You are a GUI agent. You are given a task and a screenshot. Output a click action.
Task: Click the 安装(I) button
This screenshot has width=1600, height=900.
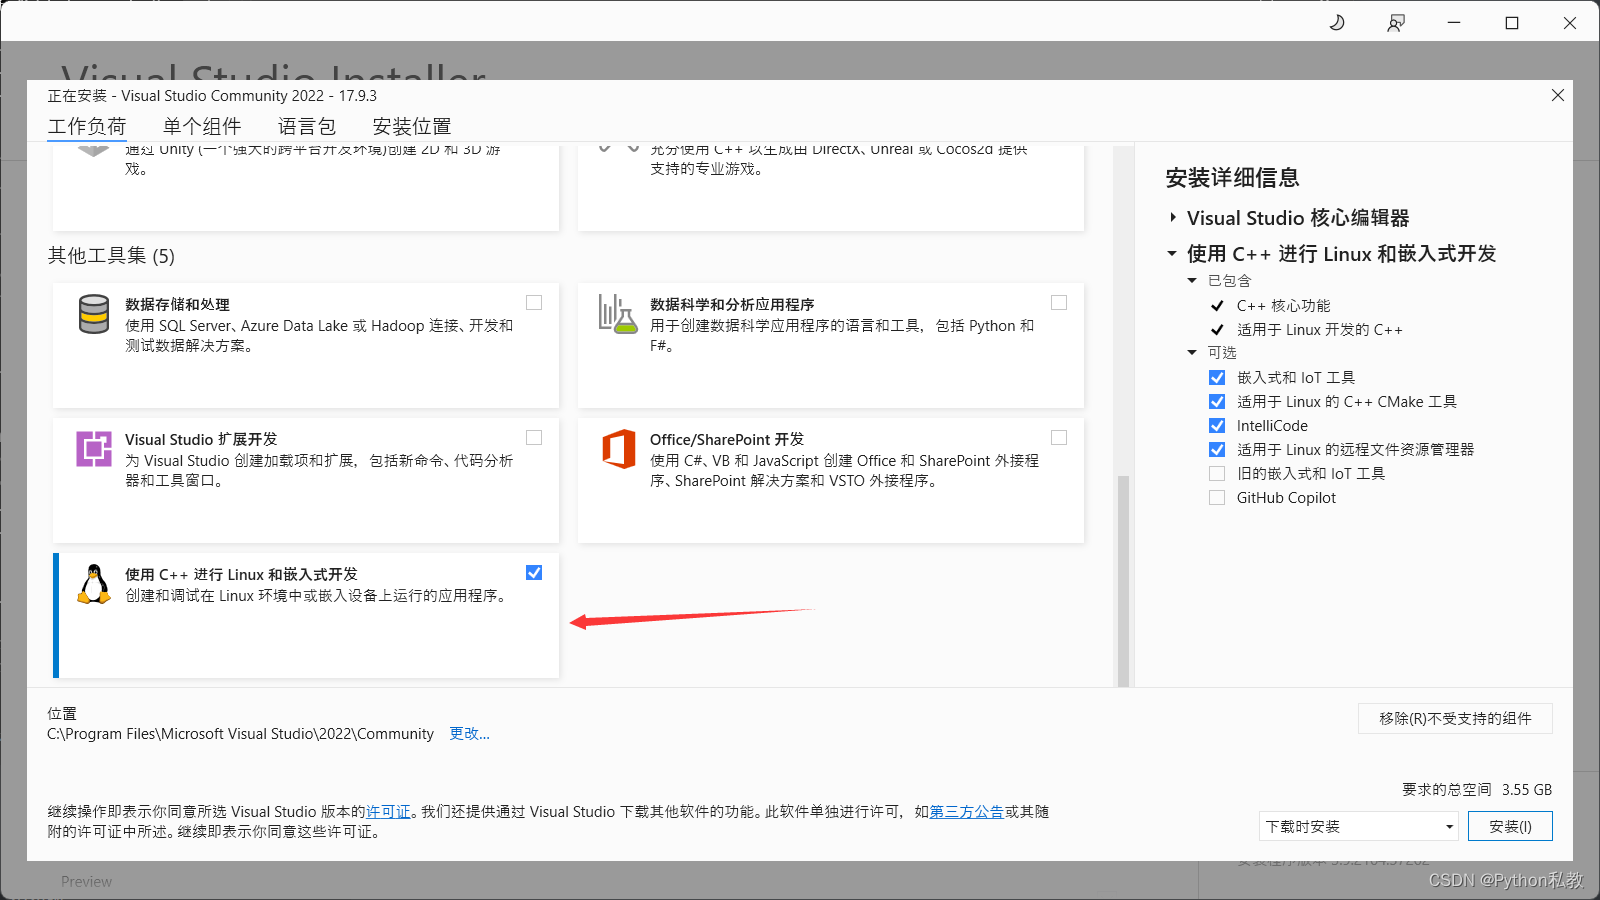tap(1510, 826)
